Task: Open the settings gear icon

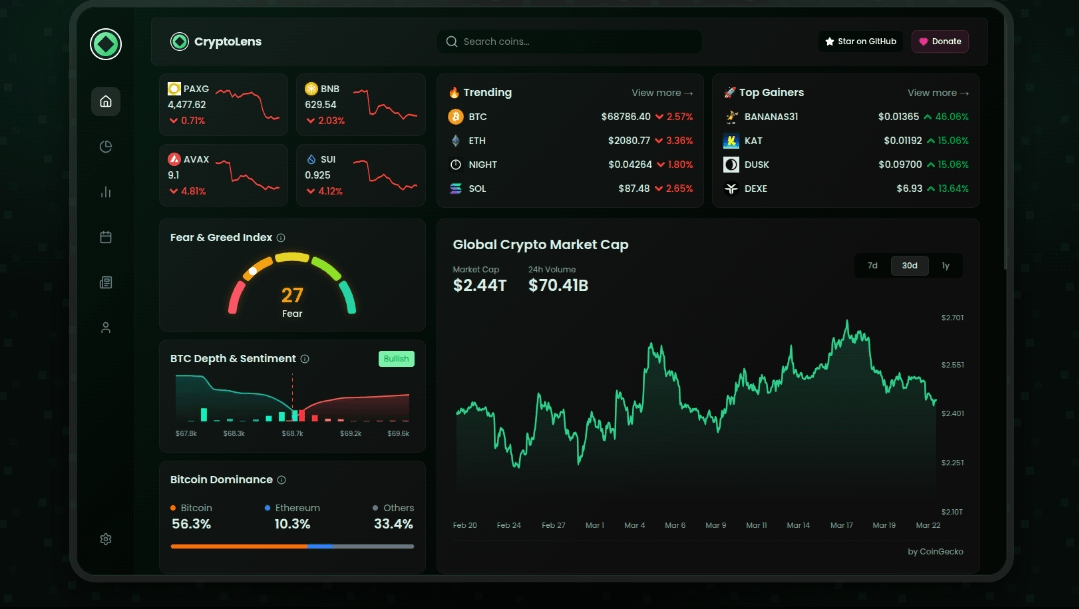Action: coord(106,539)
